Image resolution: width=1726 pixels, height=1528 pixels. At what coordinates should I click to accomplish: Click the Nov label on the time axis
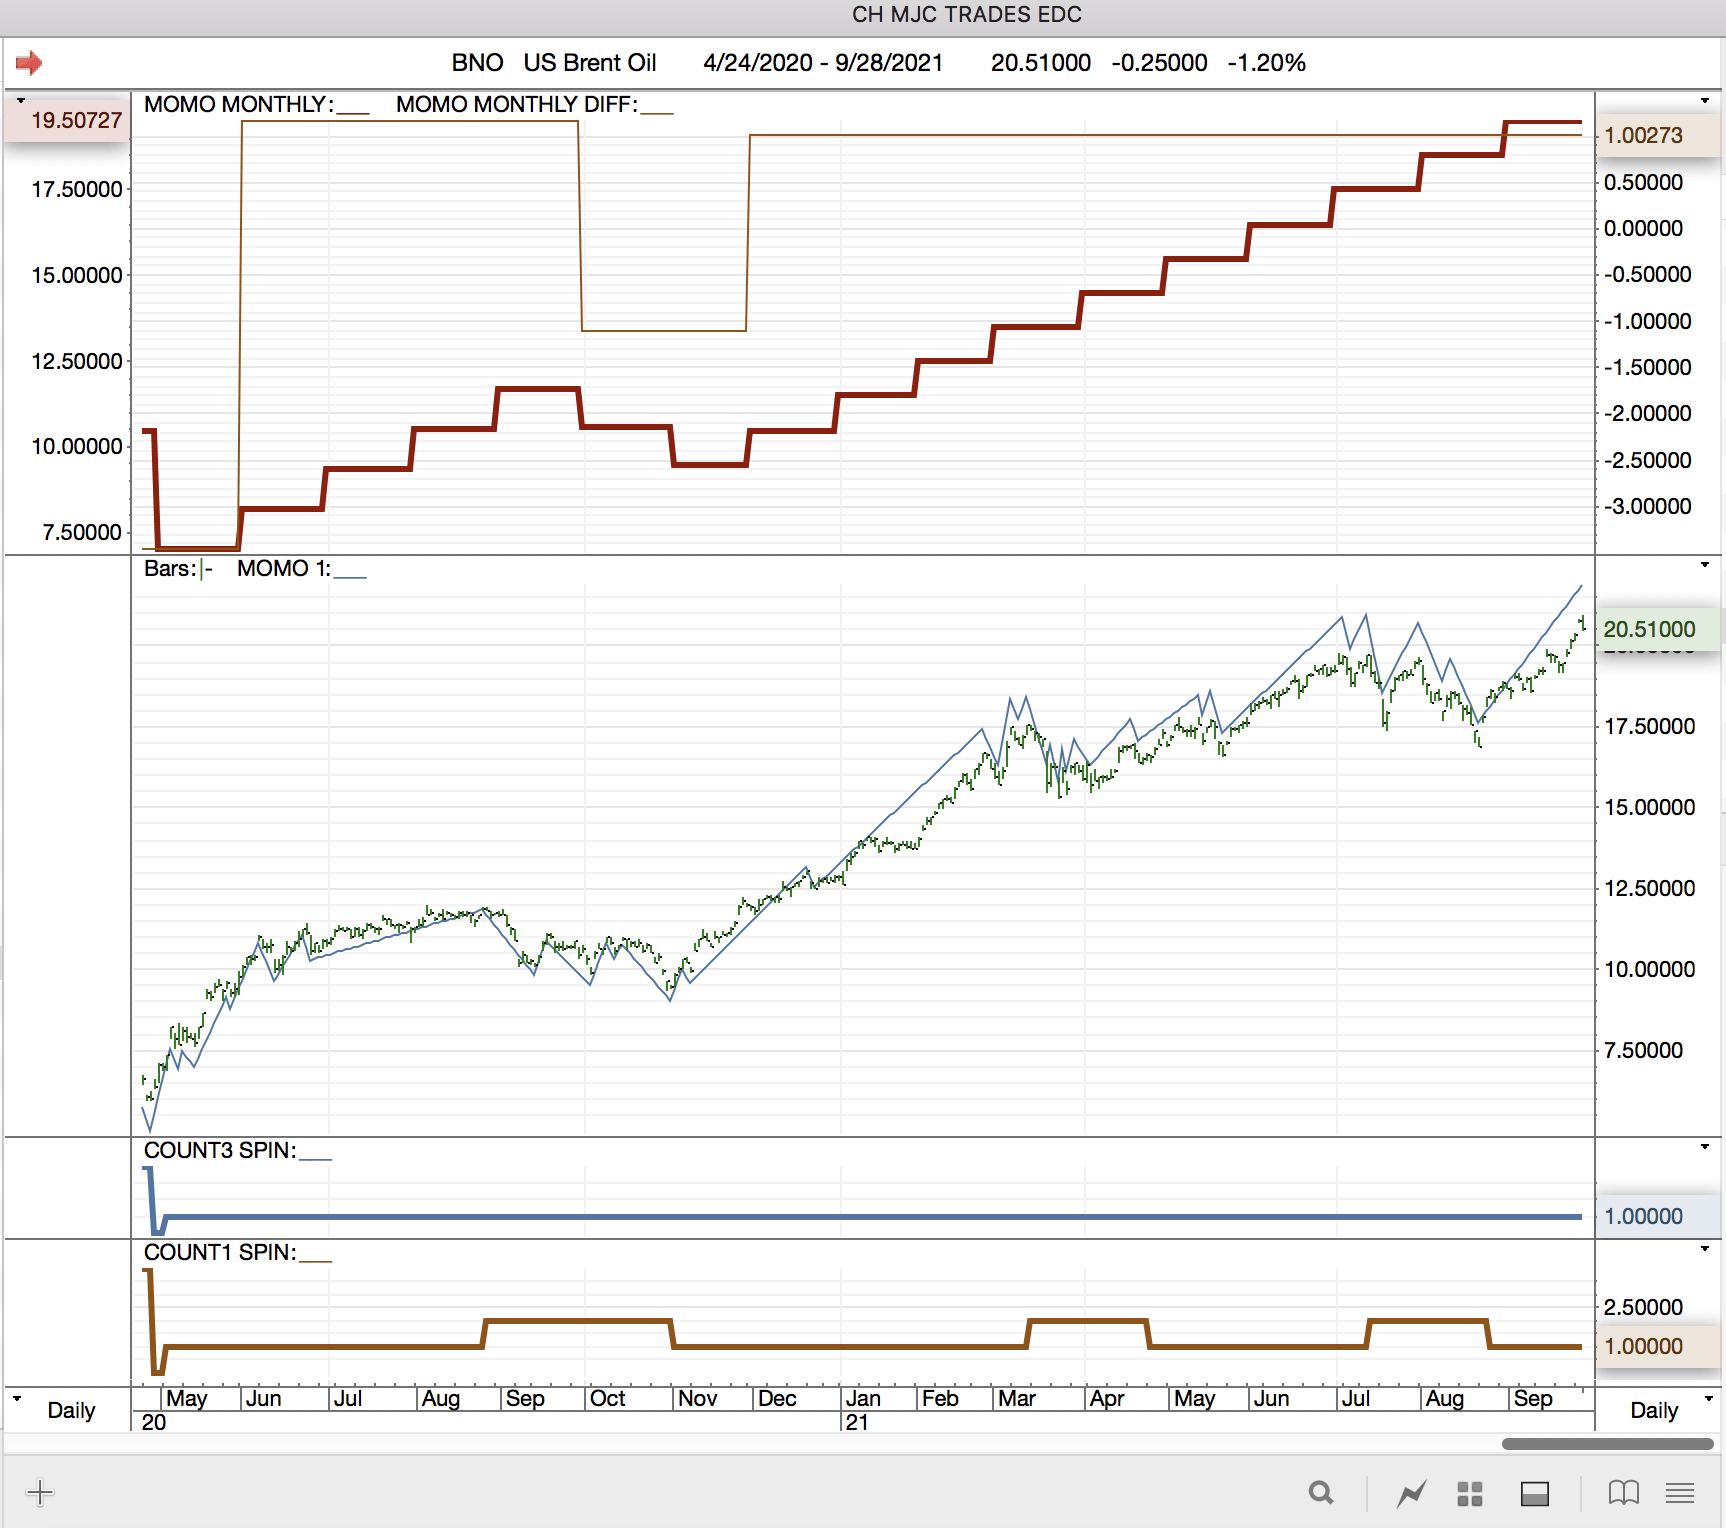697,1398
